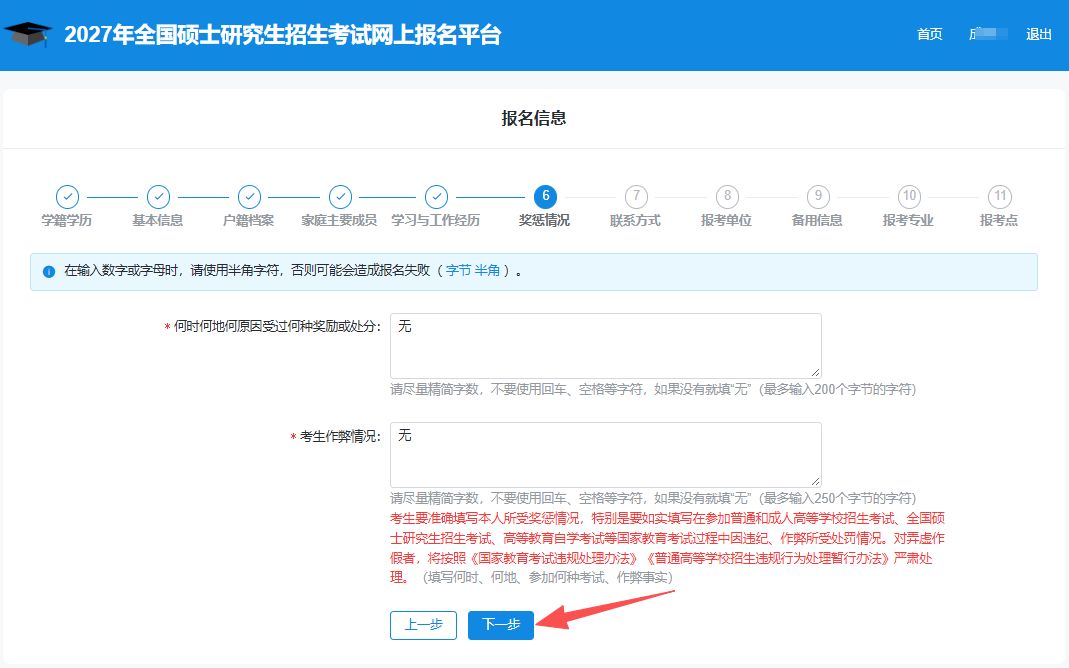The width and height of the screenshot is (1069, 668).
Task: Click the label 何时何地何原因受过何种奖励或处分
Action: tap(276, 327)
